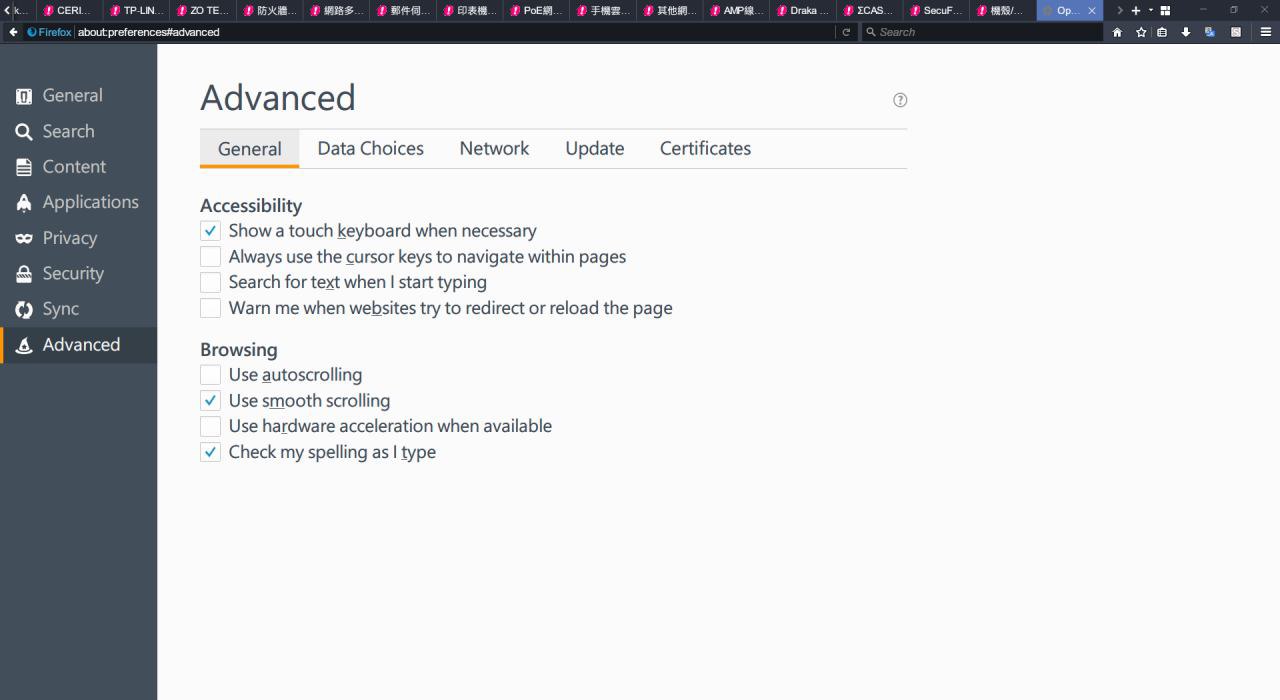Open the tab groups grid icon
This screenshot has width=1280, height=700.
click(1165, 10)
